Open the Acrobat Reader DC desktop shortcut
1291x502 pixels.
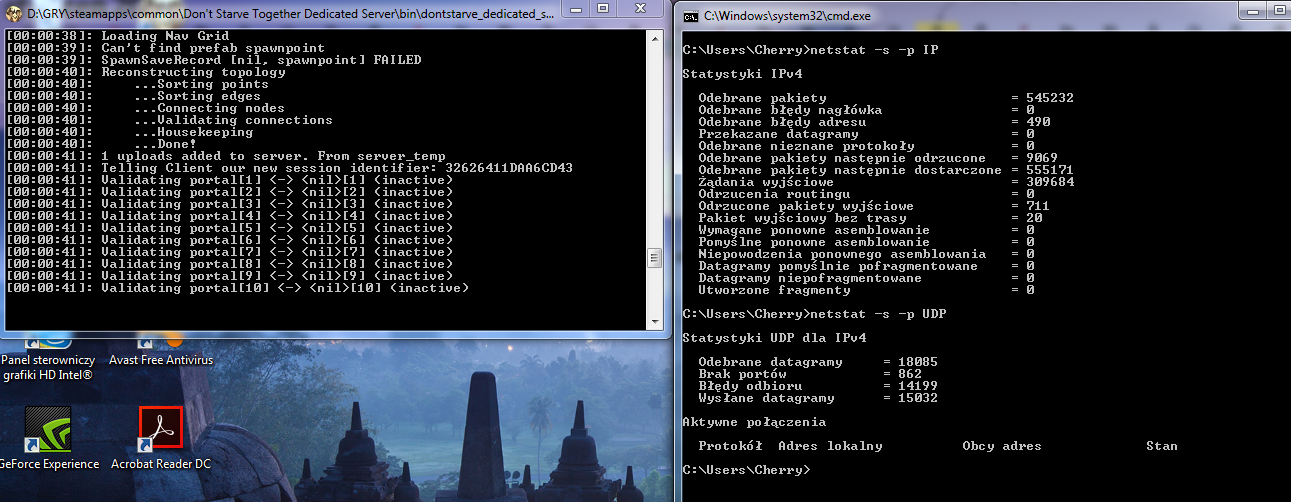(160, 431)
